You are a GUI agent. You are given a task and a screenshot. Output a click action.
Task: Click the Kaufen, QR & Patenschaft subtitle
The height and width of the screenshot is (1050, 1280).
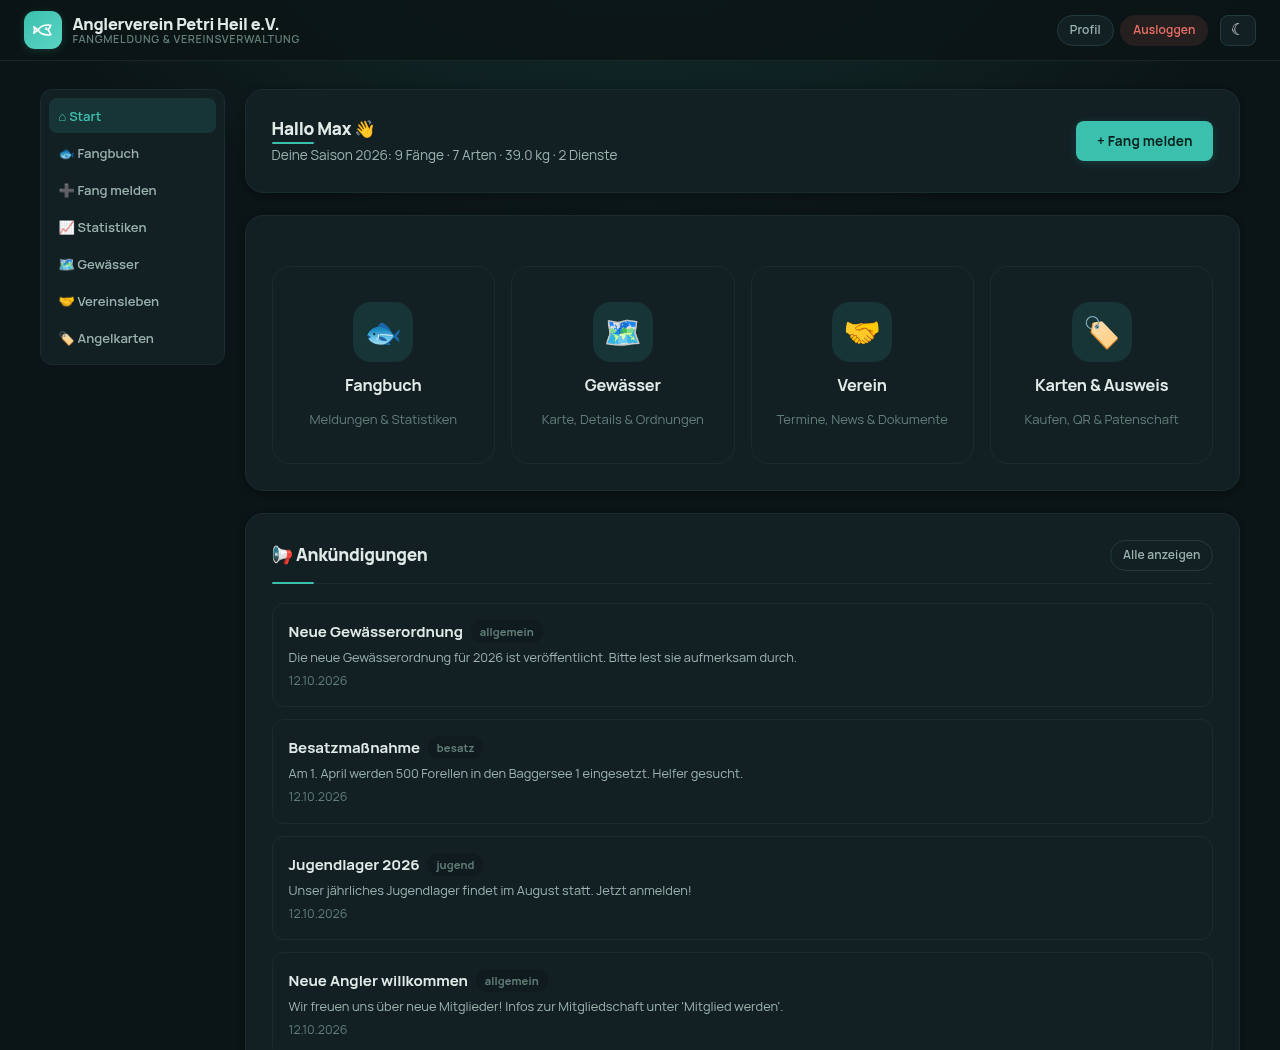point(1101,419)
